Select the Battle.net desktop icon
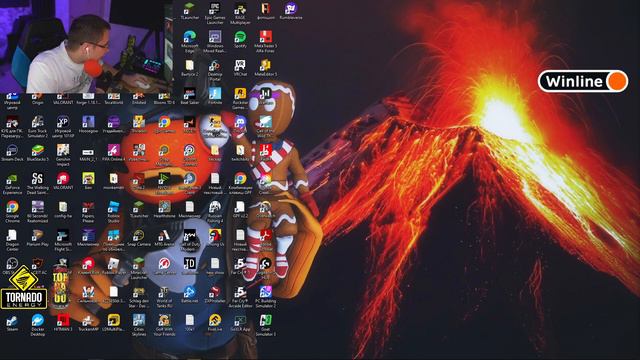The width and height of the screenshot is (640, 360). pos(189,294)
